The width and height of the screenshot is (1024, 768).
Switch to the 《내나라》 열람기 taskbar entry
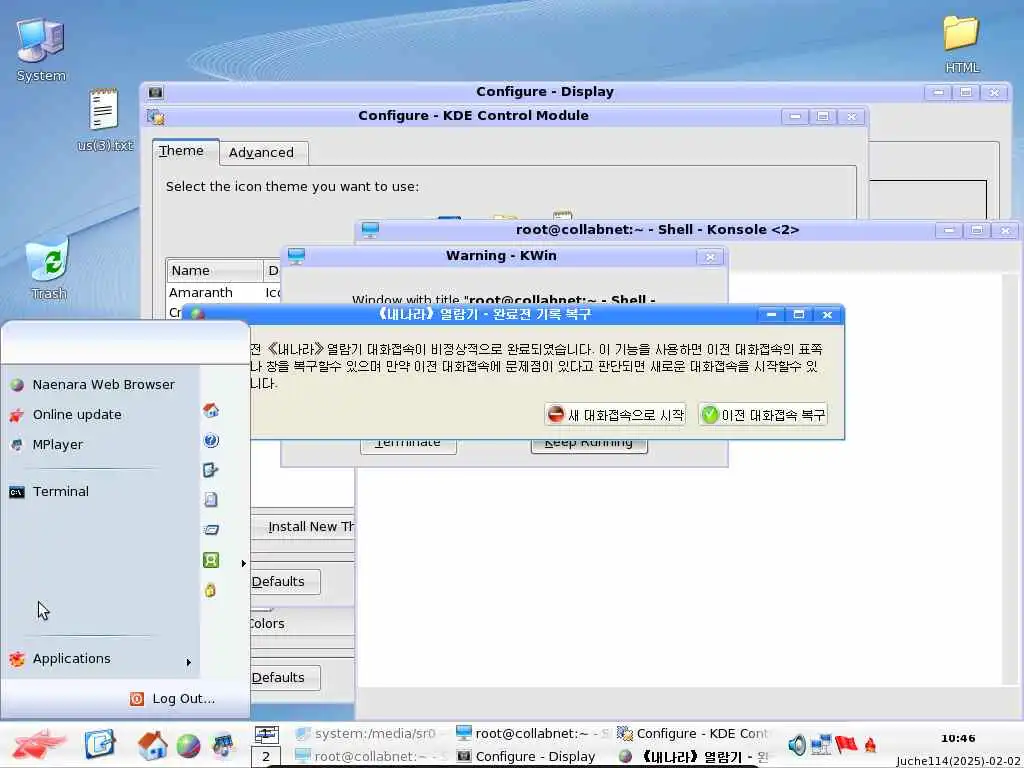[695, 756]
